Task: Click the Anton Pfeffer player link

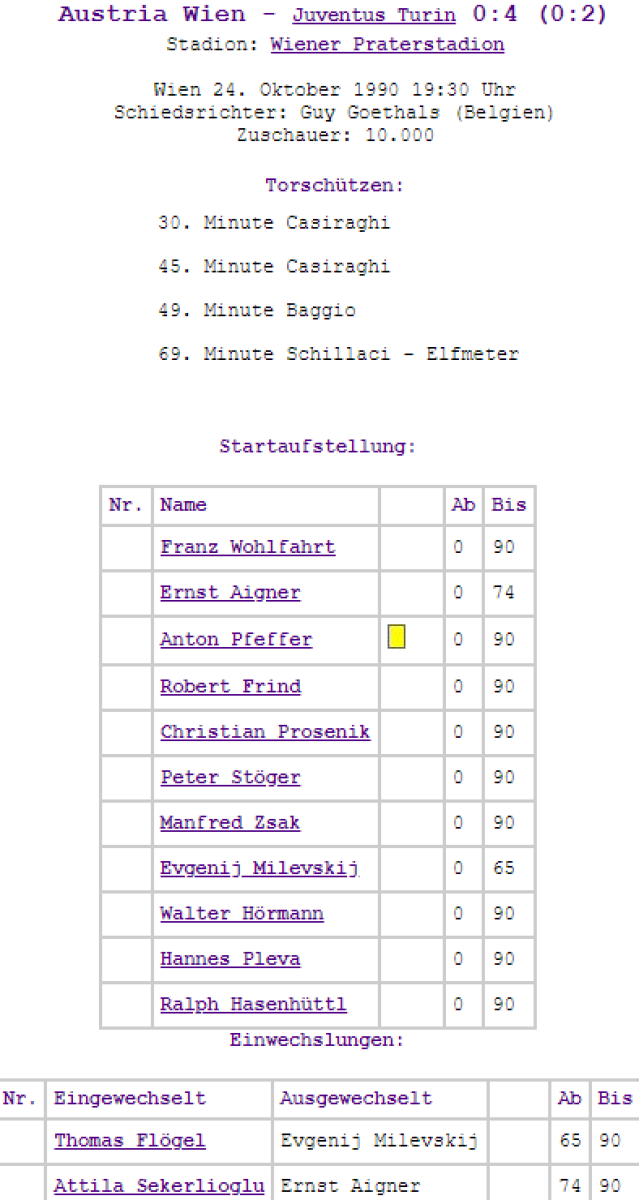Action: (x=236, y=639)
